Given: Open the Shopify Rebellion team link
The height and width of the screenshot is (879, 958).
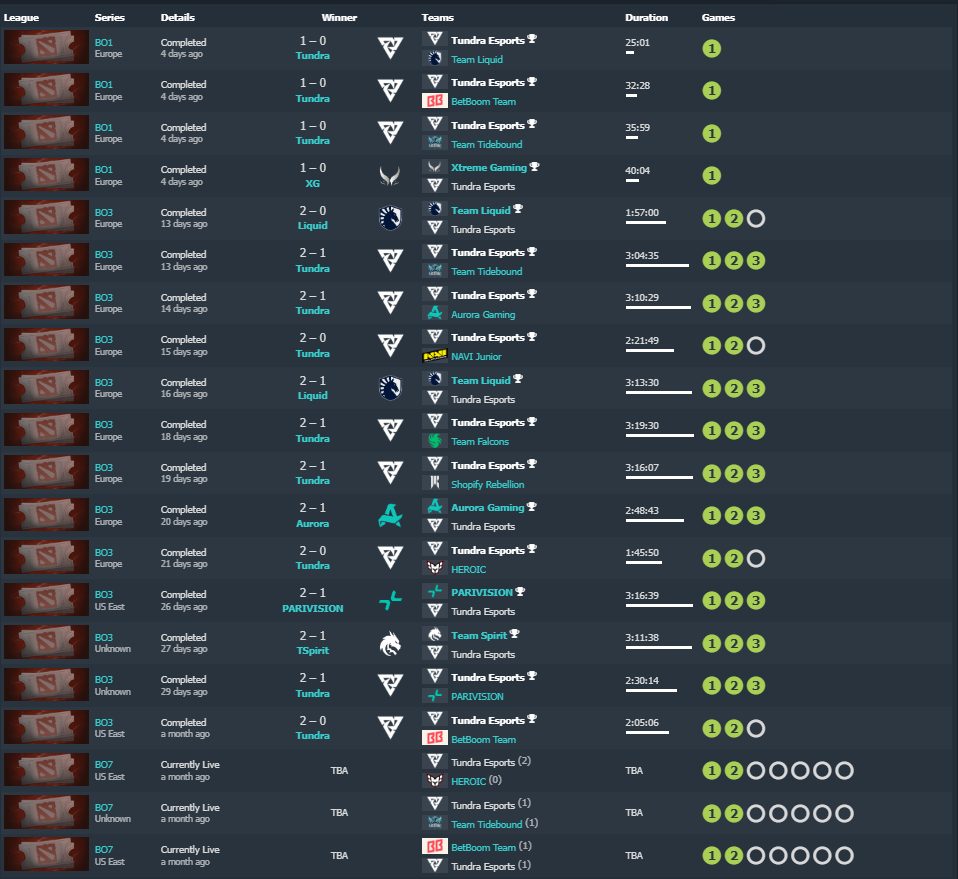Looking at the screenshot, I should pyautogui.click(x=487, y=484).
